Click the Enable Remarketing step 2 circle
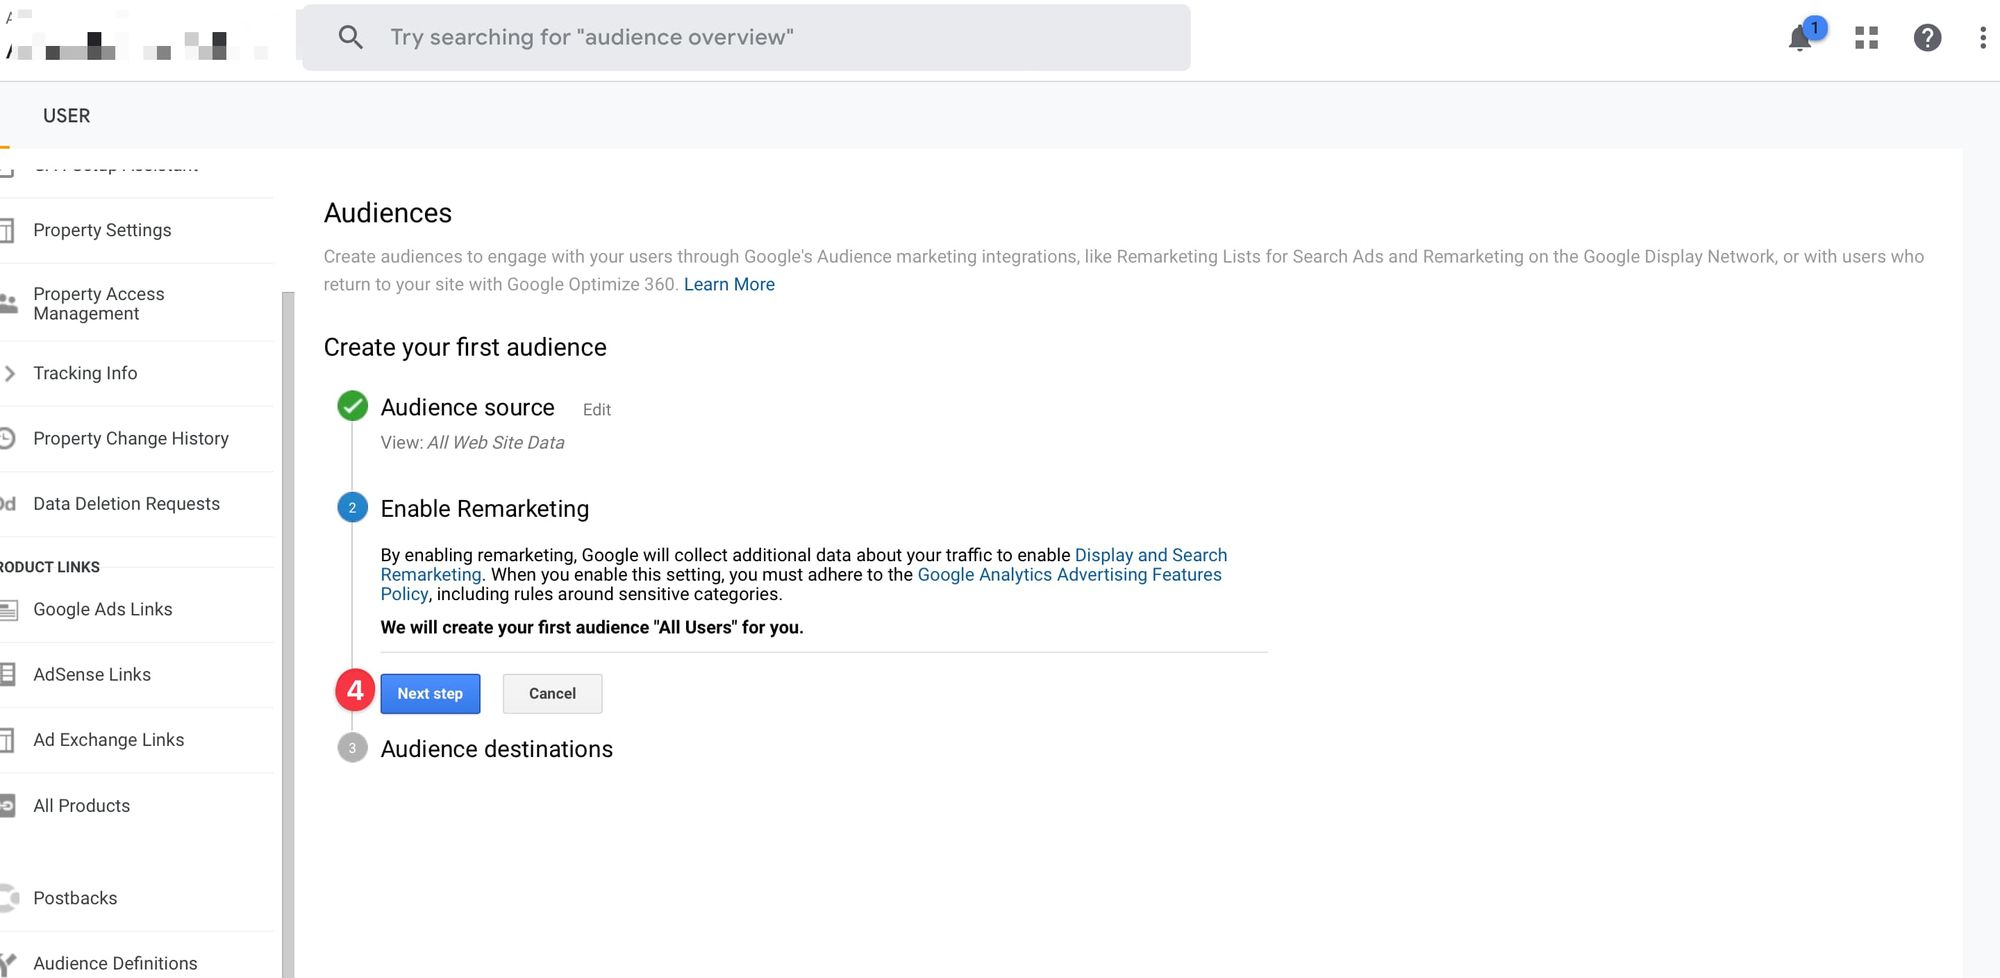 [352, 508]
